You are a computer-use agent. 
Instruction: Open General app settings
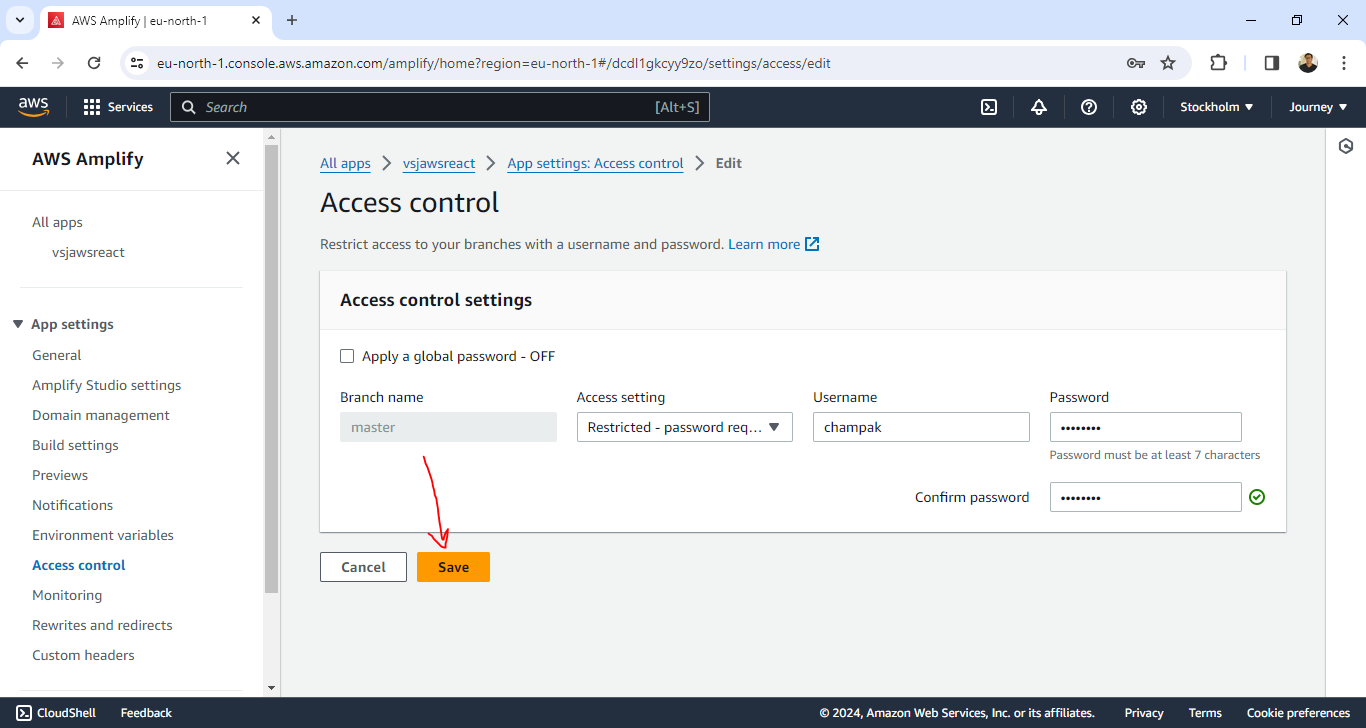[x=56, y=355]
